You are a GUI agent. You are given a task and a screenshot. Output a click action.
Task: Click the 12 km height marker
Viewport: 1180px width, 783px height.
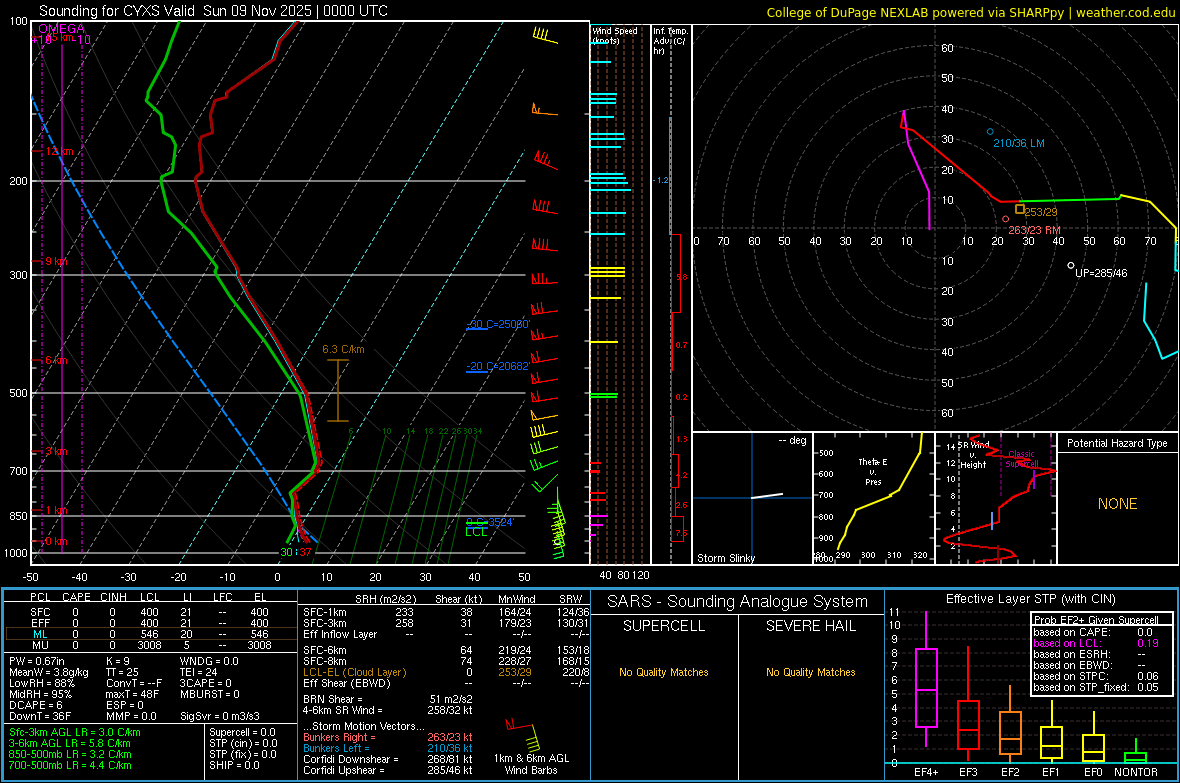pos(59,151)
